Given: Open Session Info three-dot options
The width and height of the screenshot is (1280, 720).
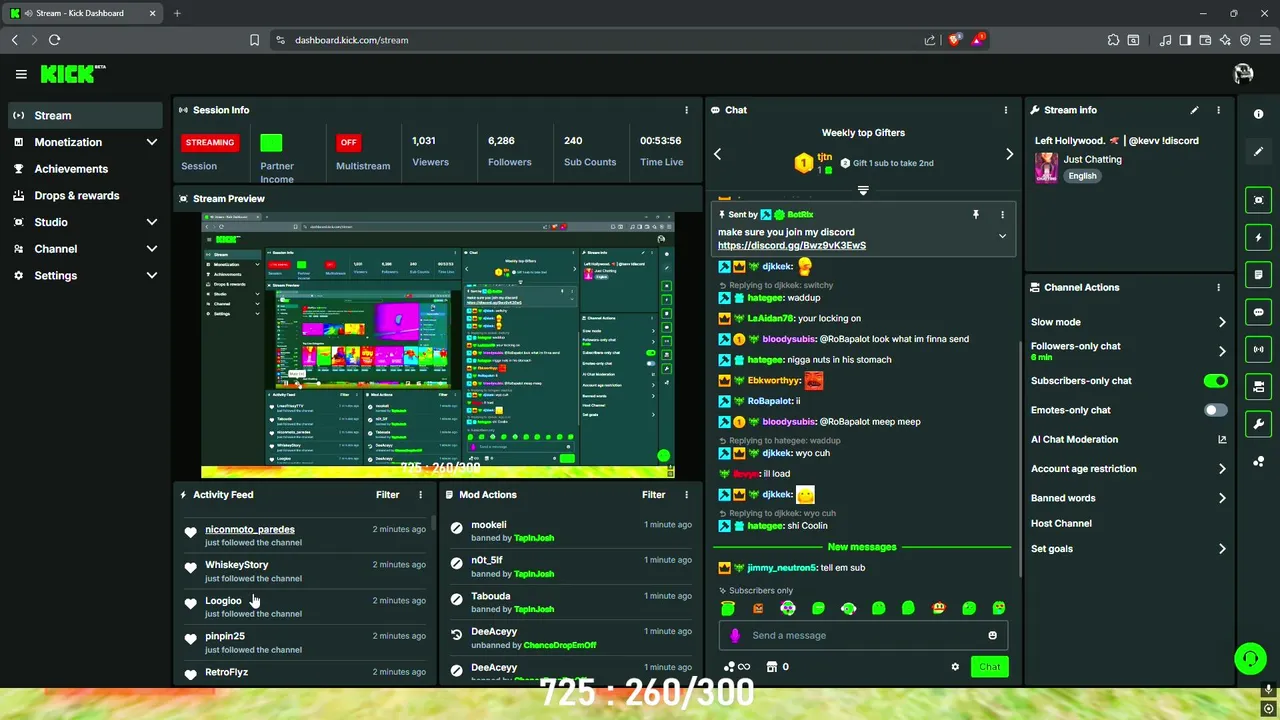Looking at the screenshot, I should coord(686,110).
